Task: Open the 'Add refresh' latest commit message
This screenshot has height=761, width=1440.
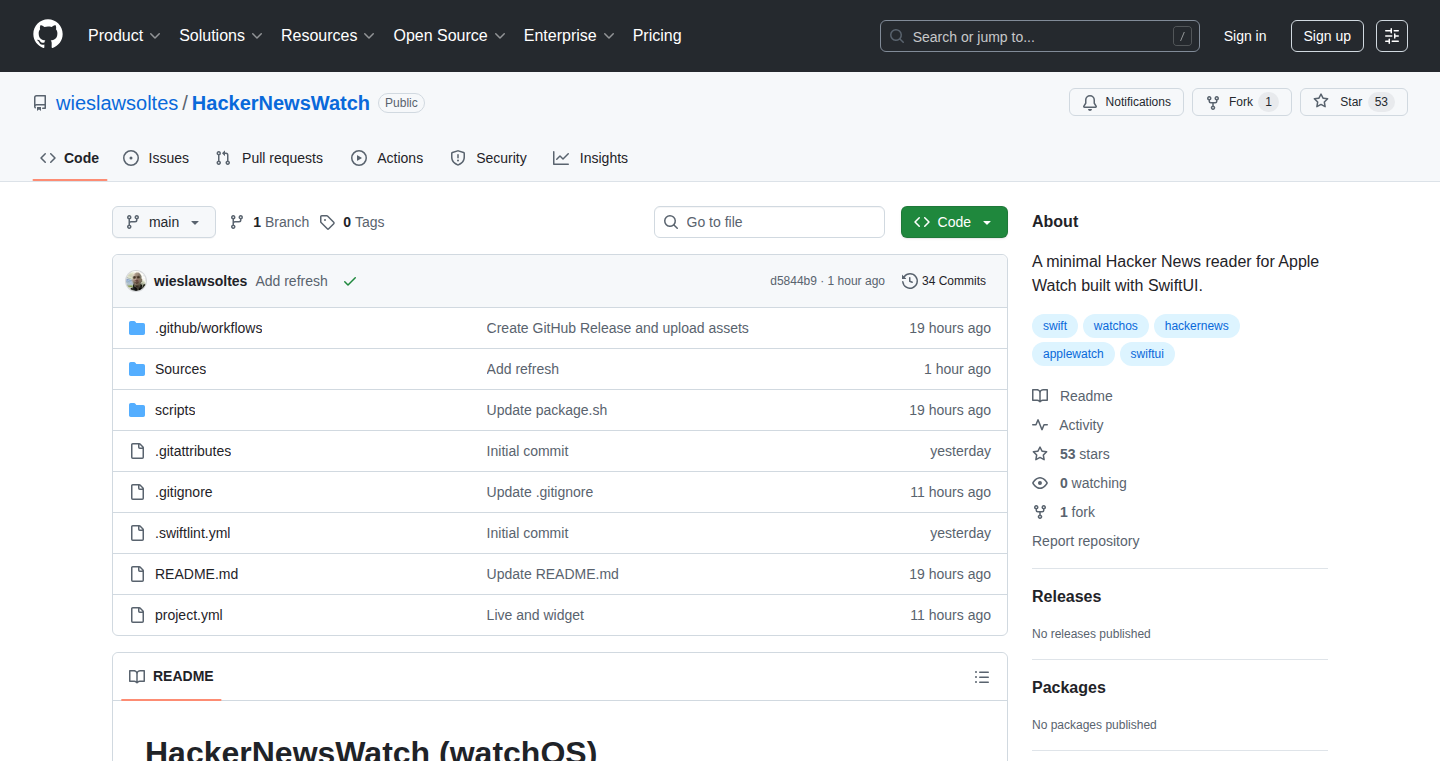Action: pos(292,281)
